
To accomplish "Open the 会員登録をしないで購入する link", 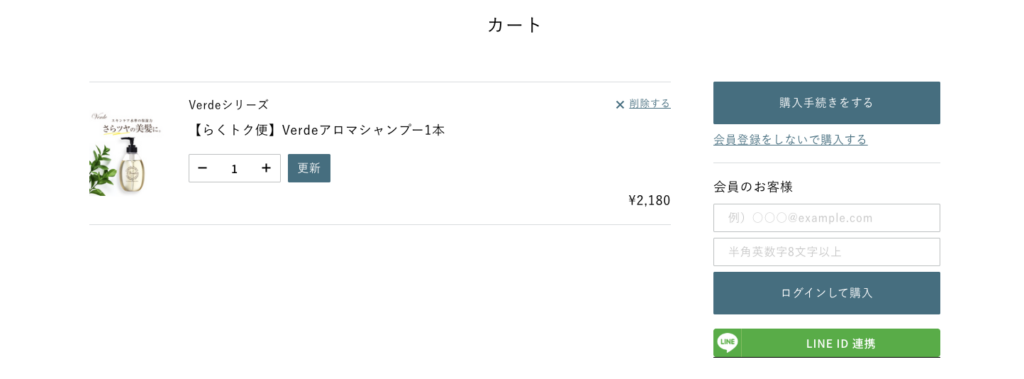I will [x=790, y=140].
